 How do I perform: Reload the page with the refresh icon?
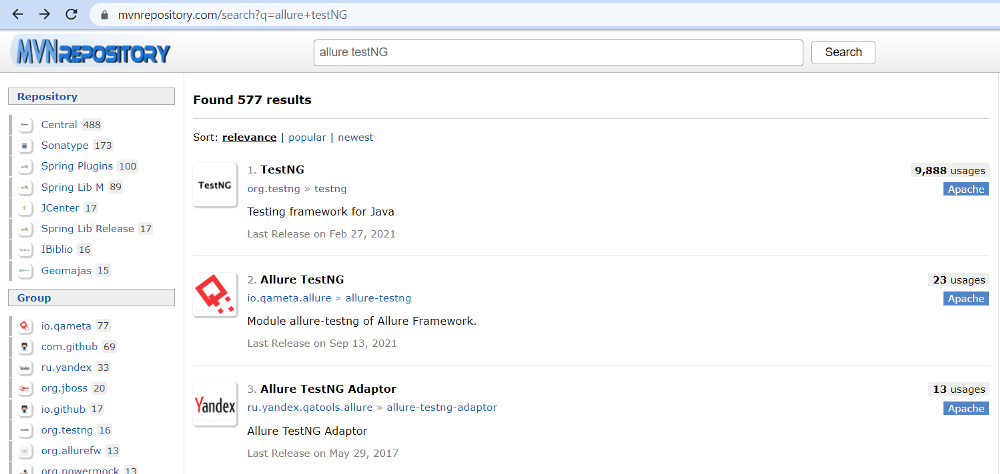(71, 14)
